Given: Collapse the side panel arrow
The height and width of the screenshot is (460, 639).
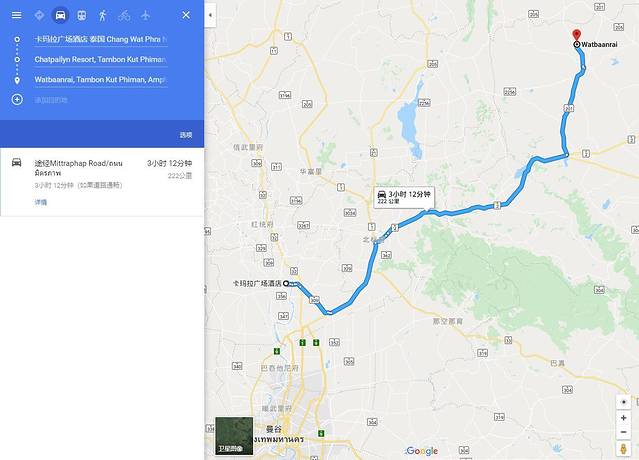Looking at the screenshot, I should [x=210, y=15].
